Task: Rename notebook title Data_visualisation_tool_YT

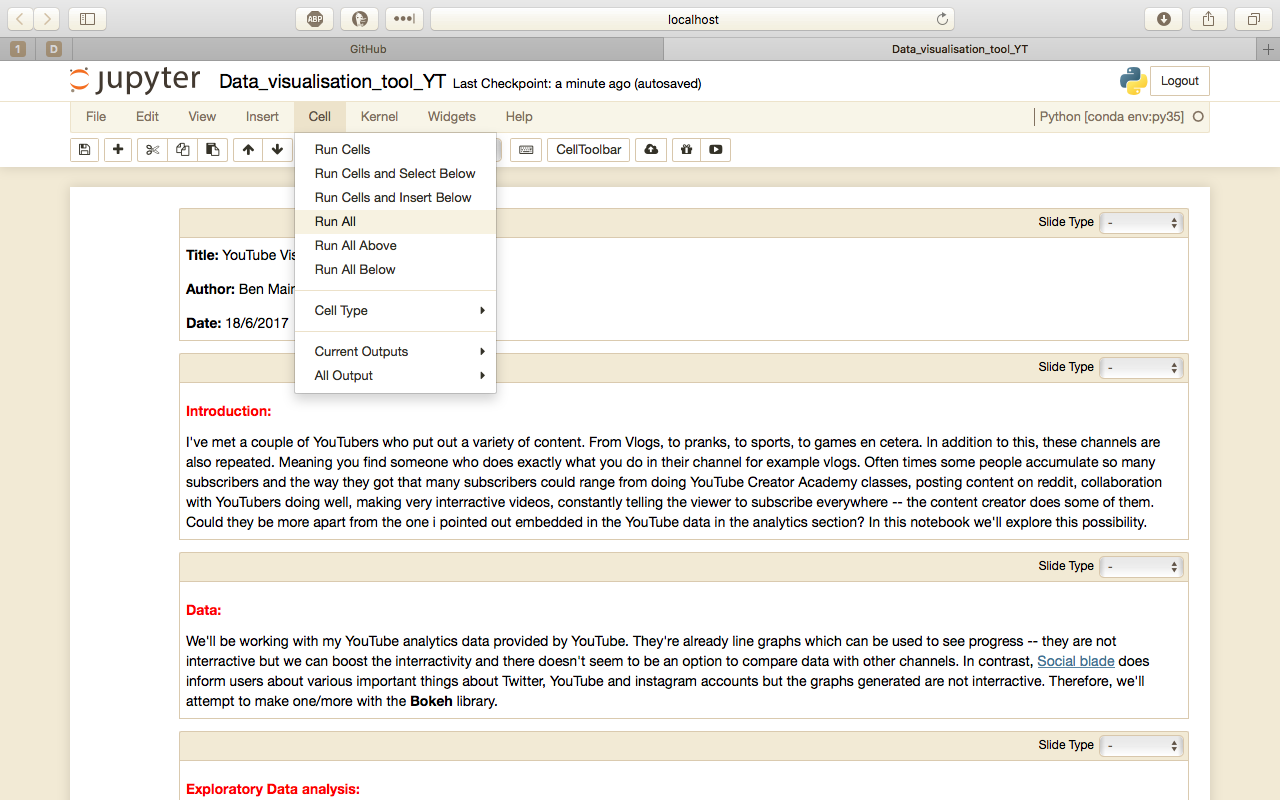Action: point(332,82)
